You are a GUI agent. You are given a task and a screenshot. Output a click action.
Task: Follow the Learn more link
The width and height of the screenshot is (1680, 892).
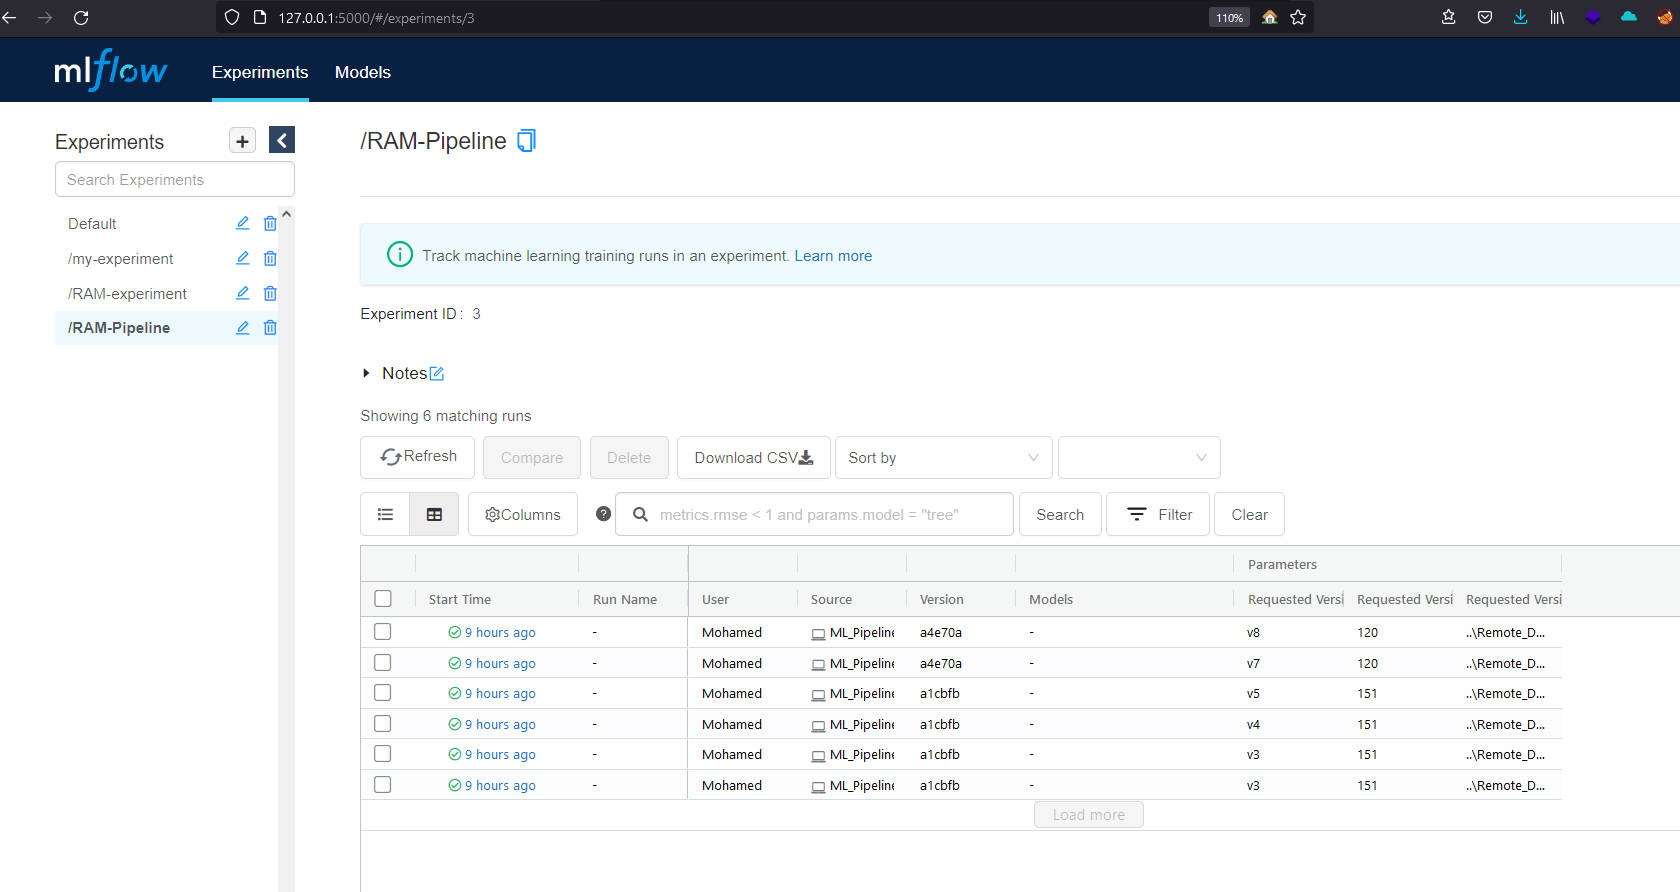833,255
